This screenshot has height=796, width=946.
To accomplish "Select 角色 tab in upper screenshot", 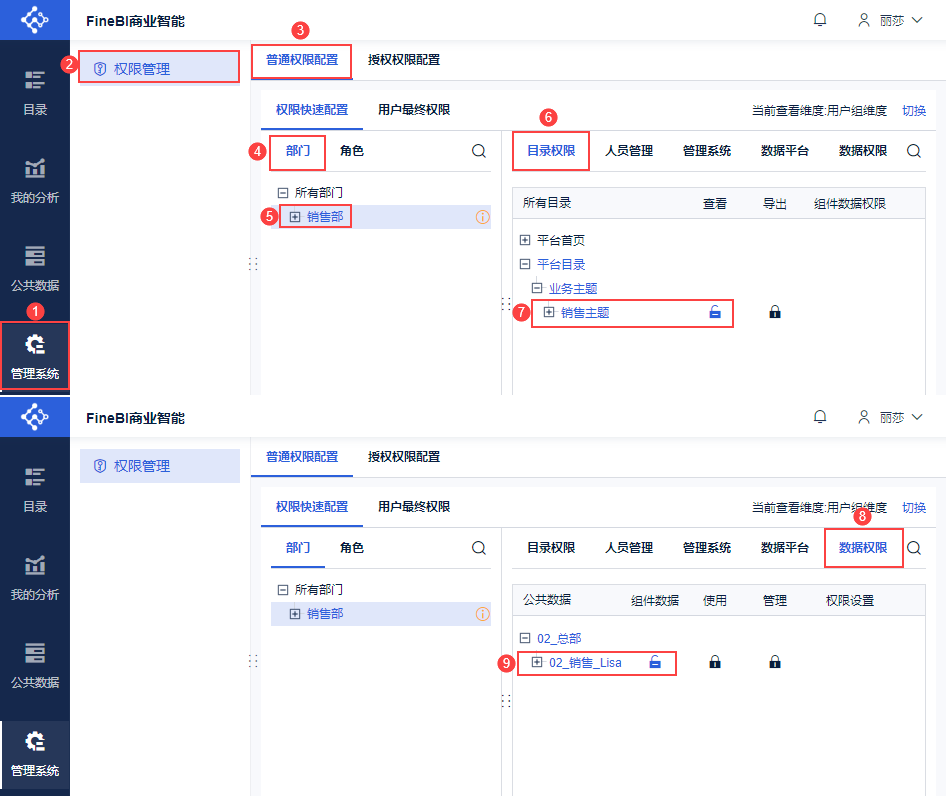I will (x=352, y=150).
